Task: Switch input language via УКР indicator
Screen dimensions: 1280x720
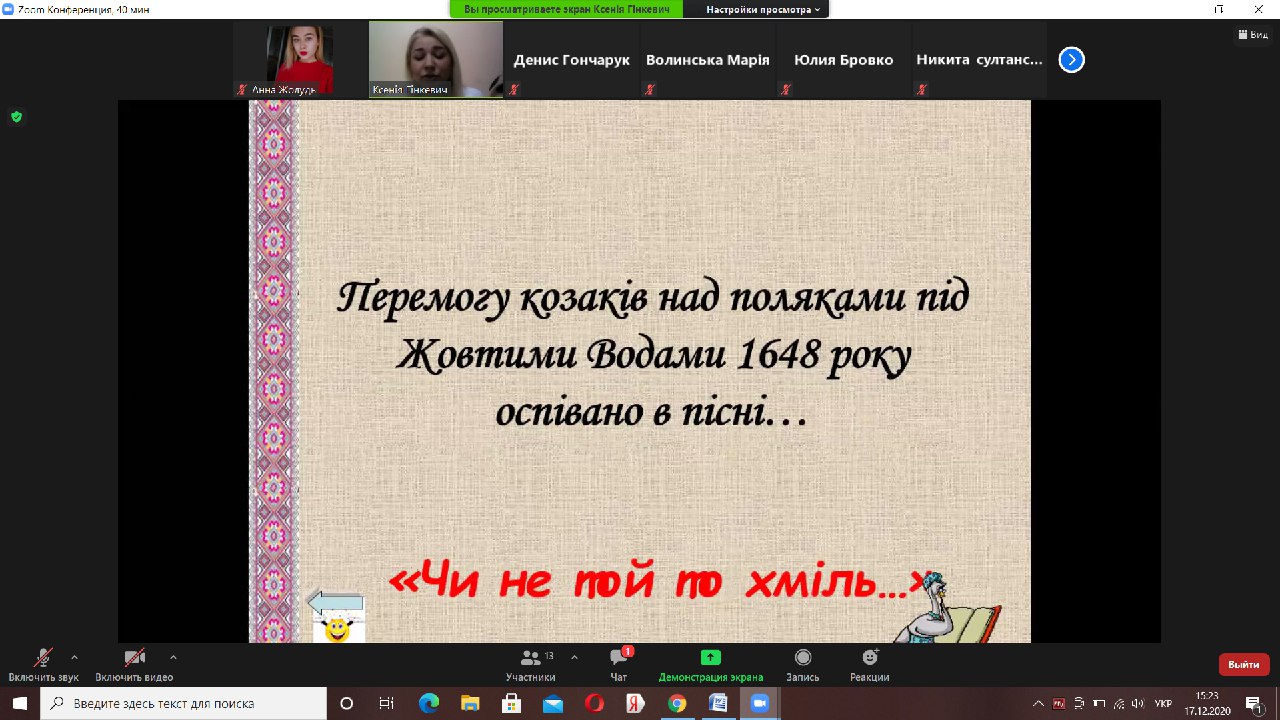Action: pyautogui.click(x=1163, y=704)
